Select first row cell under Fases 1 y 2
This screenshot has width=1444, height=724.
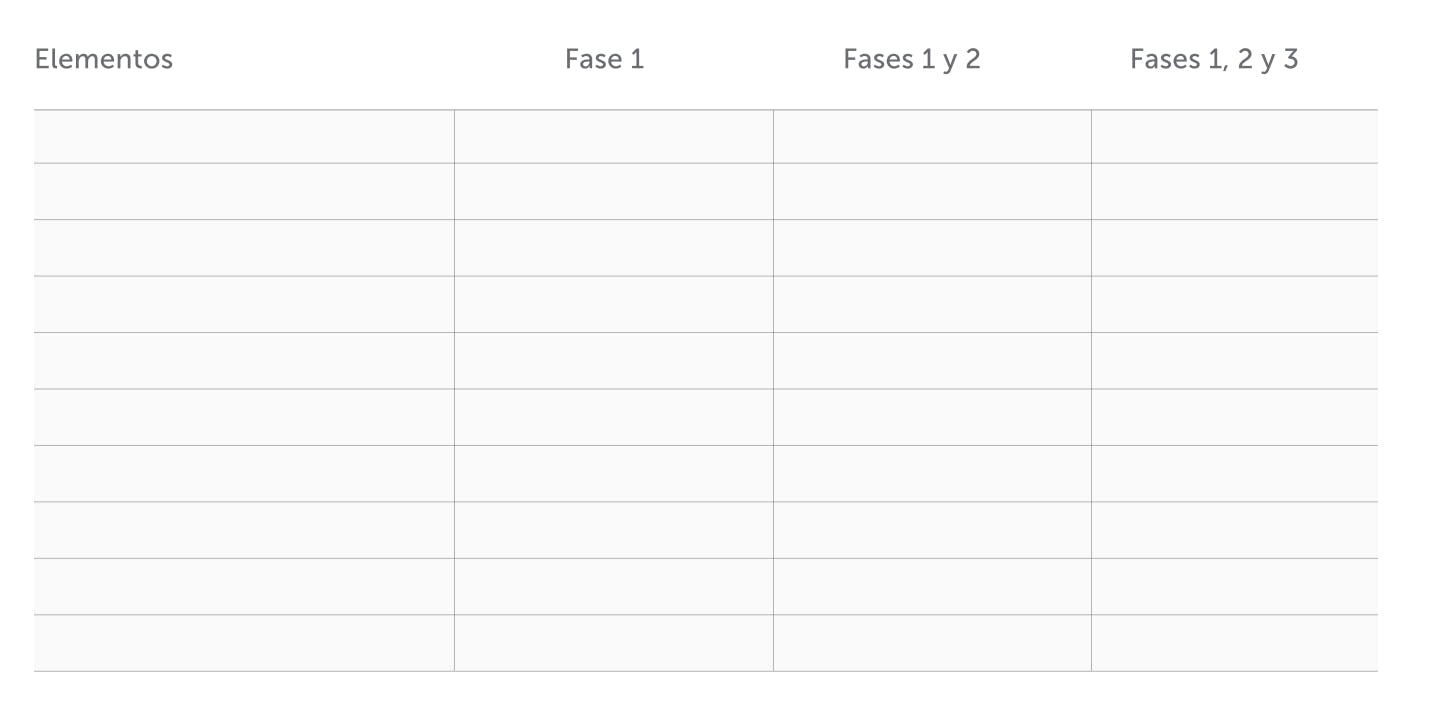tap(932, 137)
